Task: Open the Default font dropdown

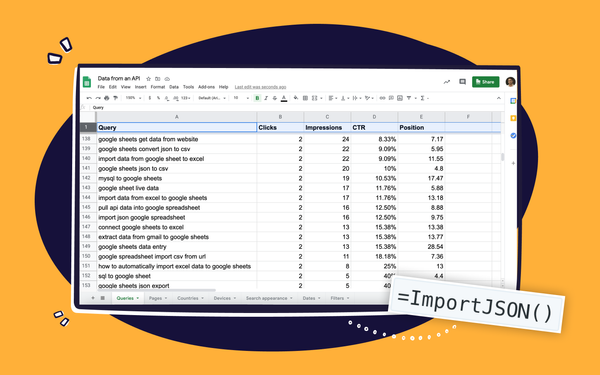Action: pos(212,98)
